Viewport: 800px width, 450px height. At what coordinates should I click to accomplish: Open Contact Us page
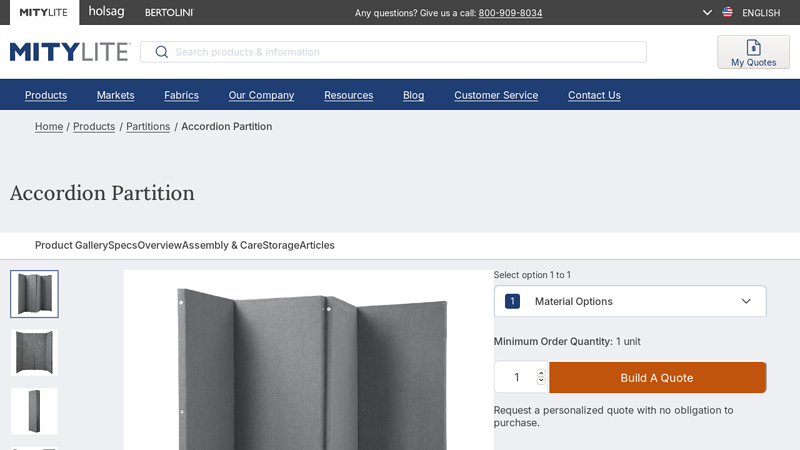(x=594, y=95)
